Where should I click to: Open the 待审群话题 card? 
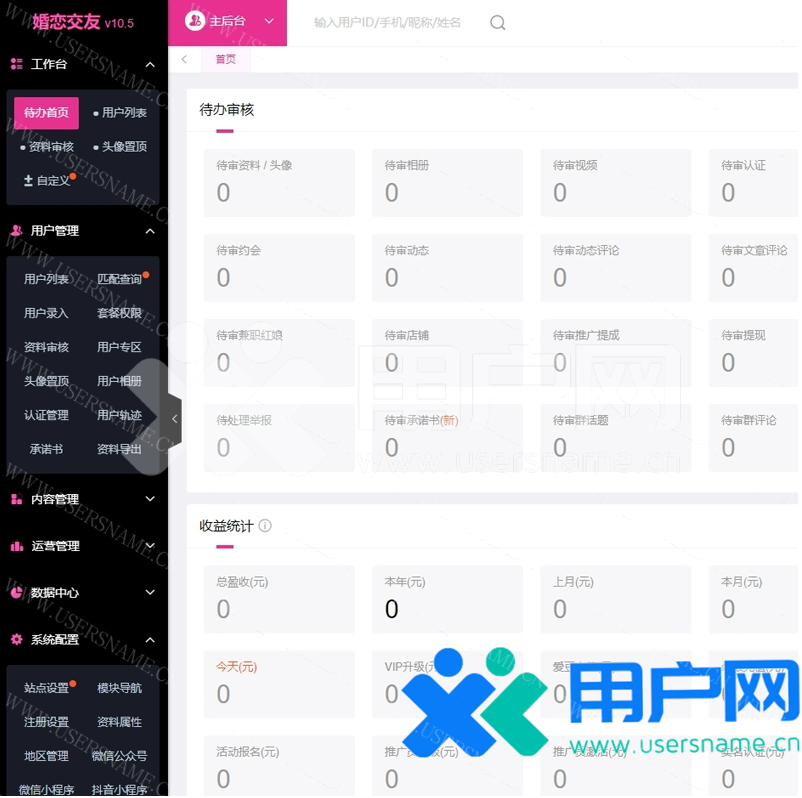616,438
